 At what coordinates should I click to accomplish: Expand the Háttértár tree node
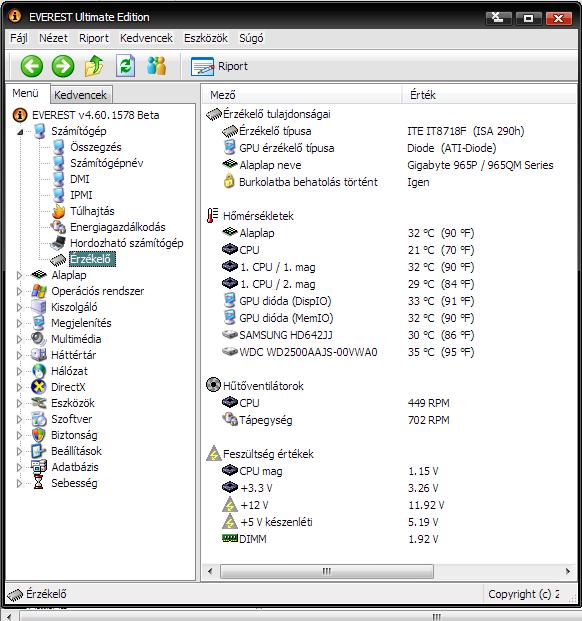pos(19,355)
